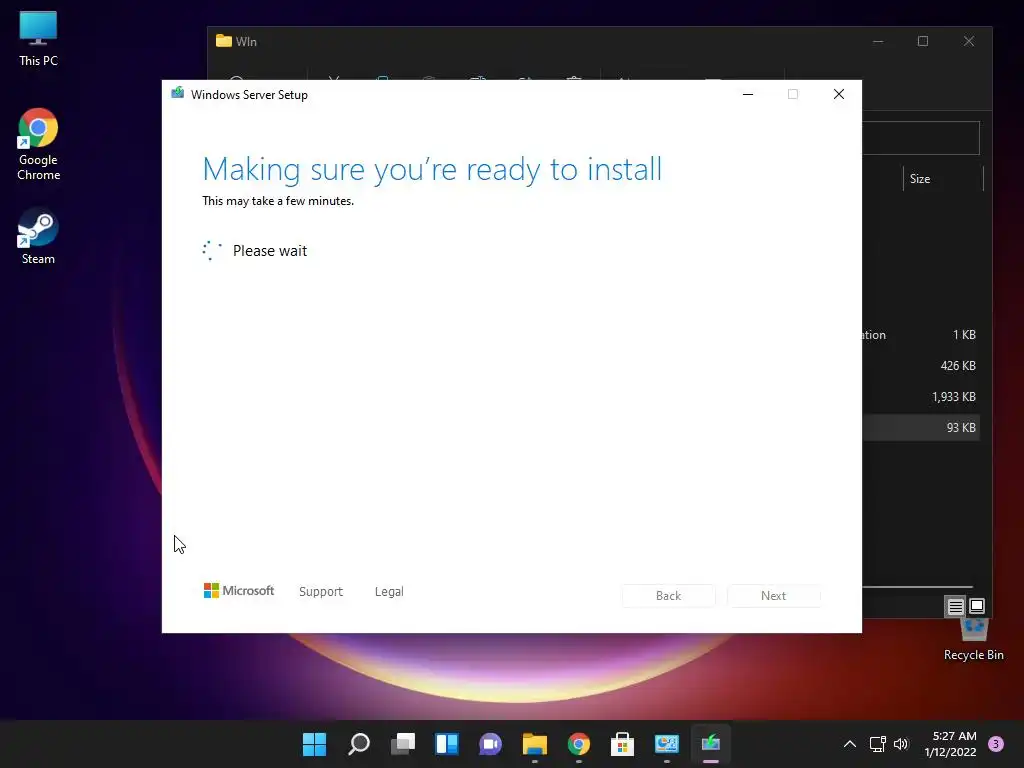Open the Google Chrome desktop shortcut
The width and height of the screenshot is (1024, 768).
point(38,144)
